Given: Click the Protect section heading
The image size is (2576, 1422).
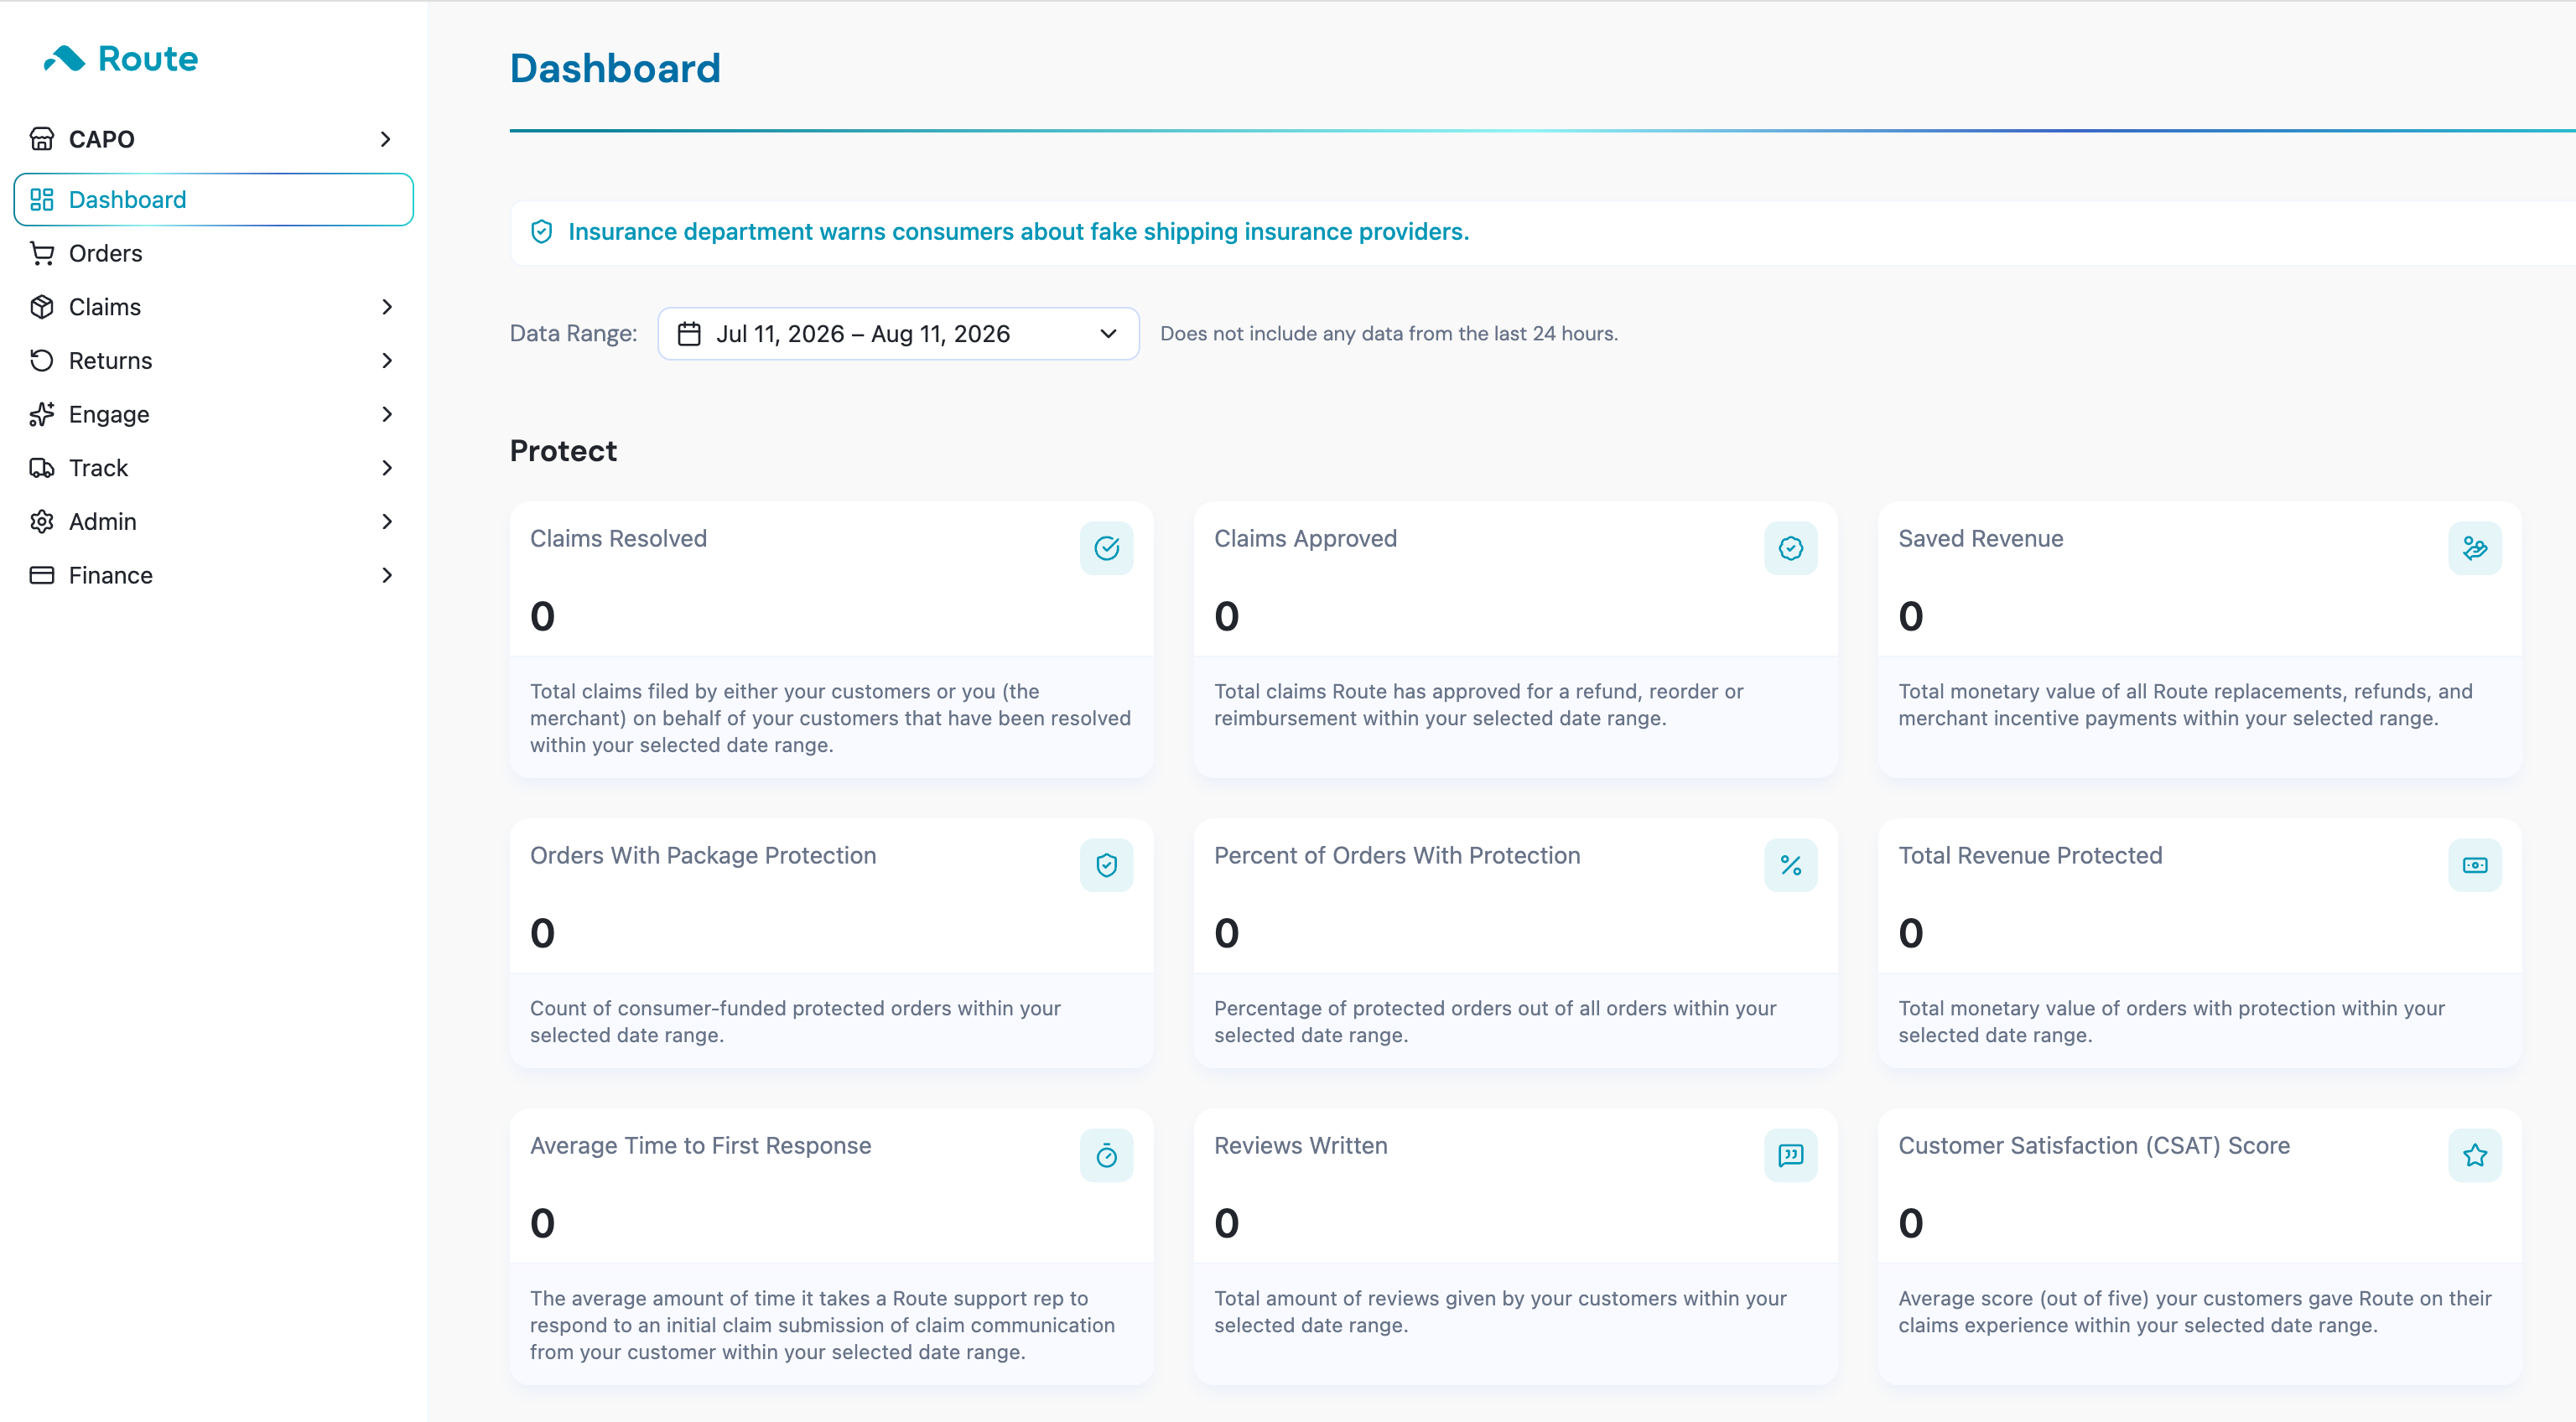Looking at the screenshot, I should [563, 451].
